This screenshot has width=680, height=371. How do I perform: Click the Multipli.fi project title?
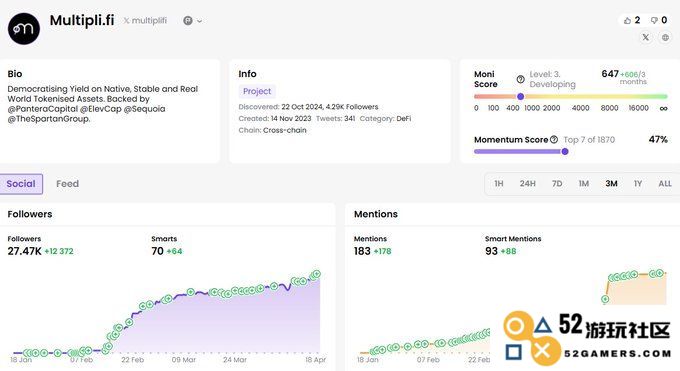(82, 20)
